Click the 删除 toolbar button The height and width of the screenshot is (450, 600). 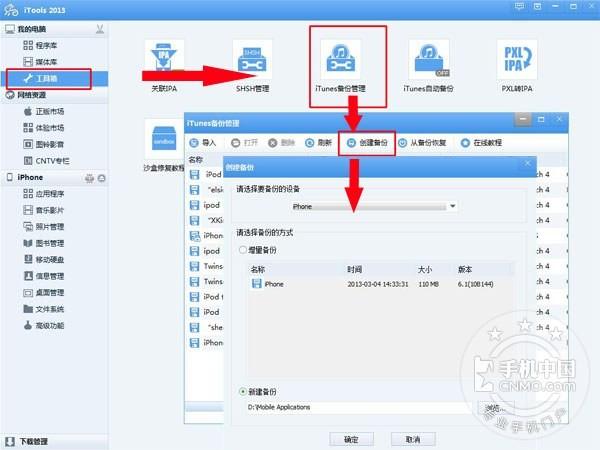[x=281, y=143]
